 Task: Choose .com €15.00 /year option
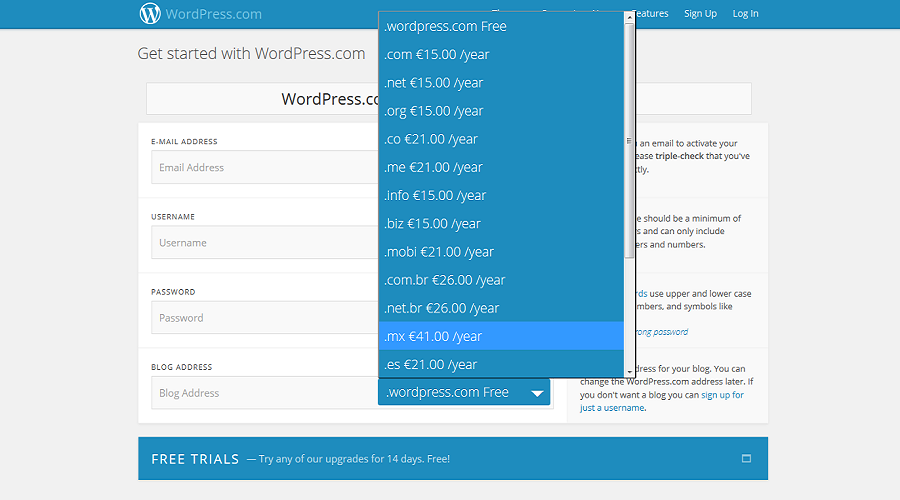click(501, 55)
